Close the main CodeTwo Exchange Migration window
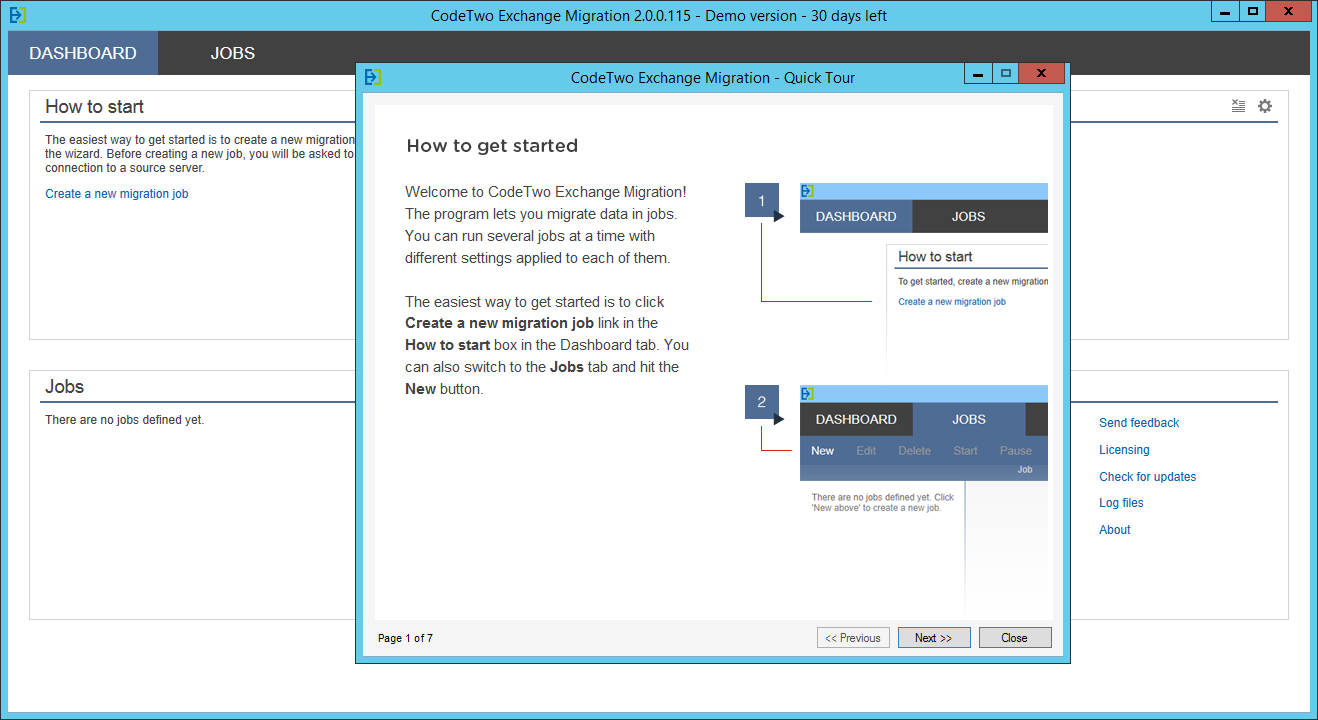 coord(1289,12)
